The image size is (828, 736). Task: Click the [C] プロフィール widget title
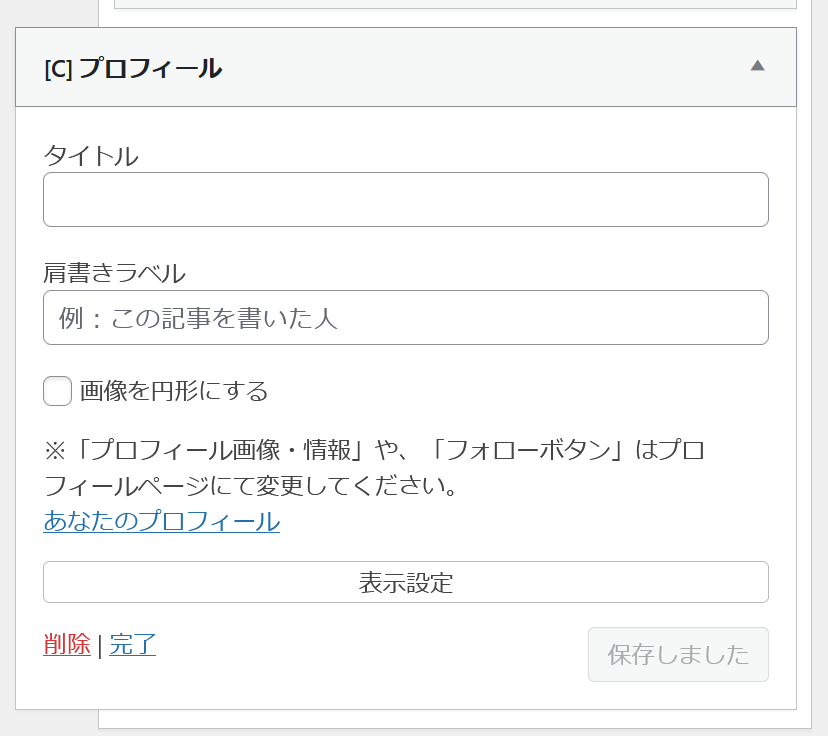(x=133, y=68)
